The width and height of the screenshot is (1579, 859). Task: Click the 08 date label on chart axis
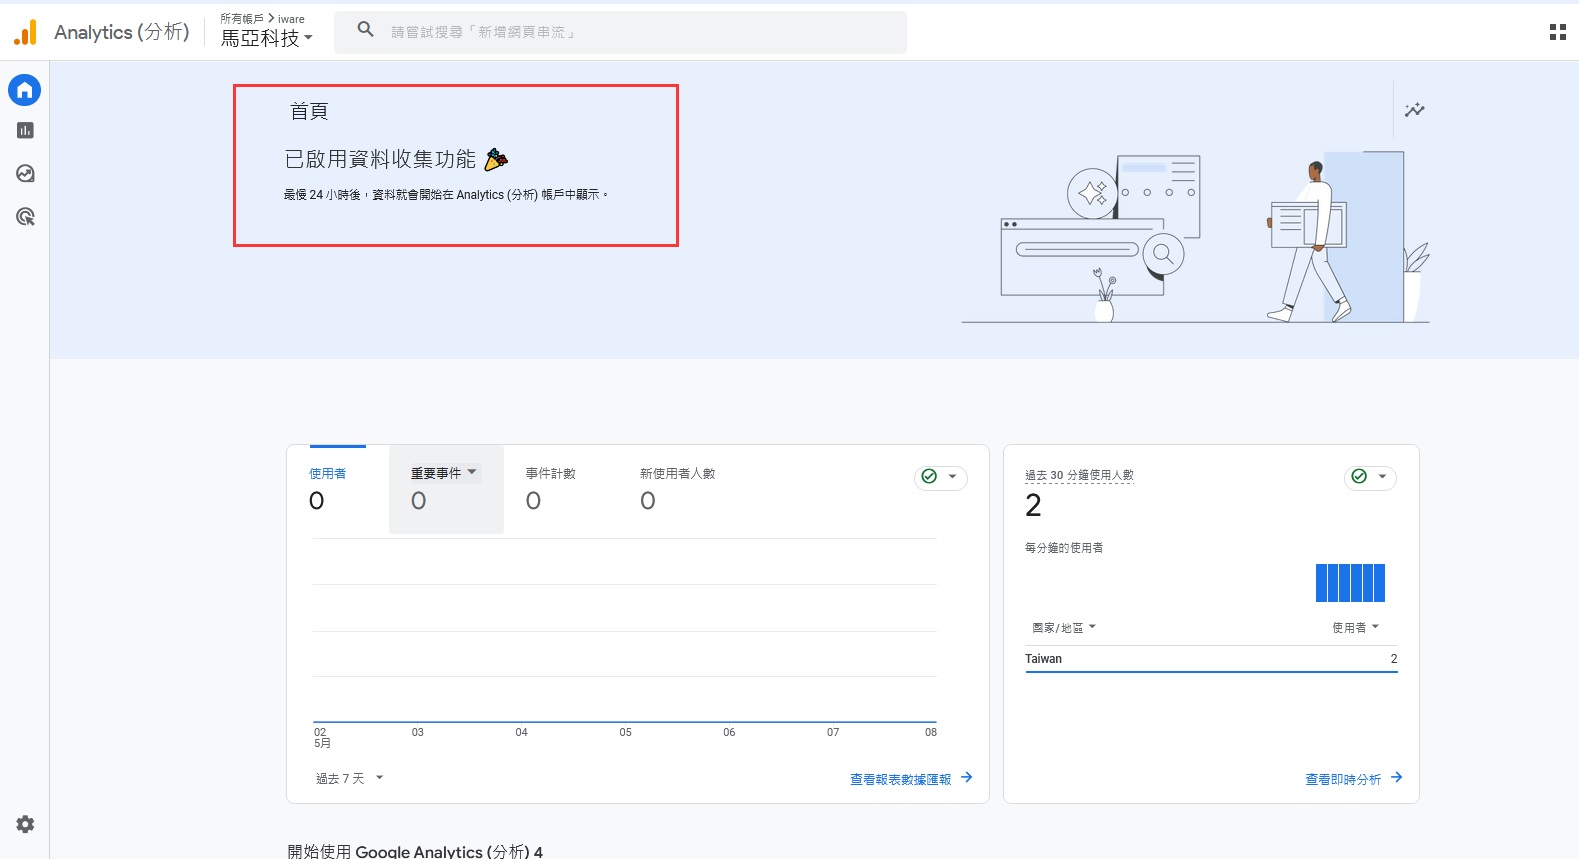click(931, 732)
